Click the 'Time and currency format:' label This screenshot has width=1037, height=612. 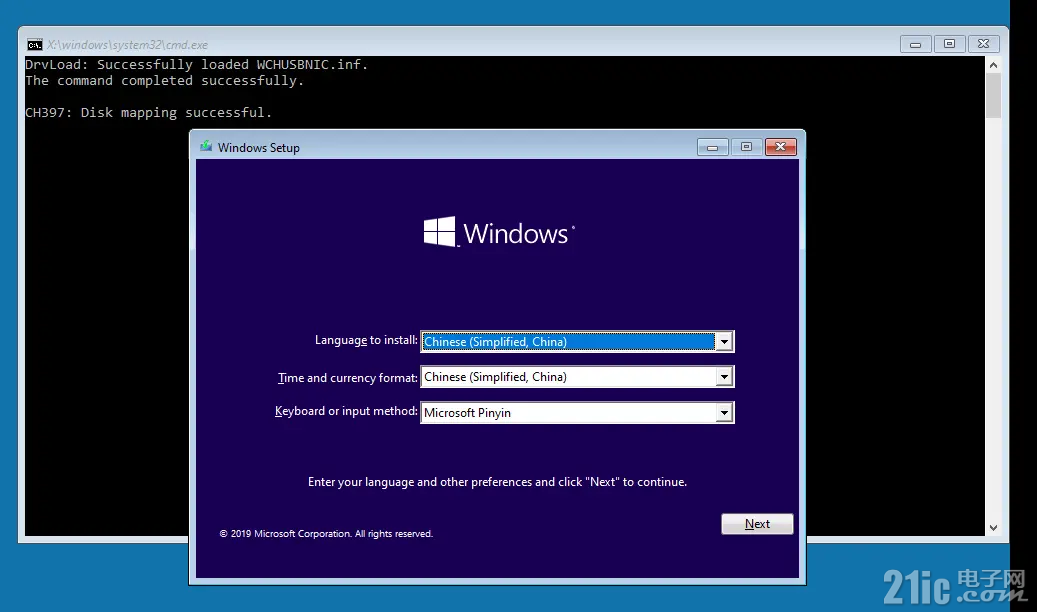[x=348, y=378]
